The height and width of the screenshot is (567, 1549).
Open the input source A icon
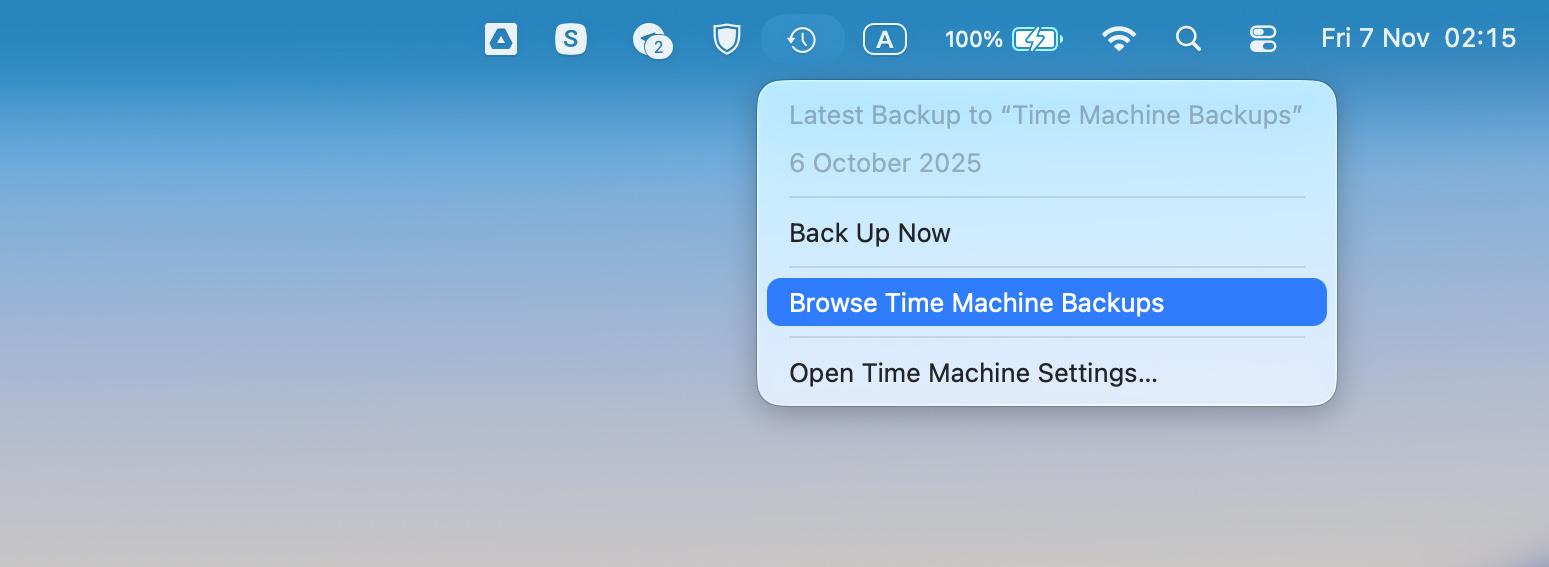click(884, 39)
